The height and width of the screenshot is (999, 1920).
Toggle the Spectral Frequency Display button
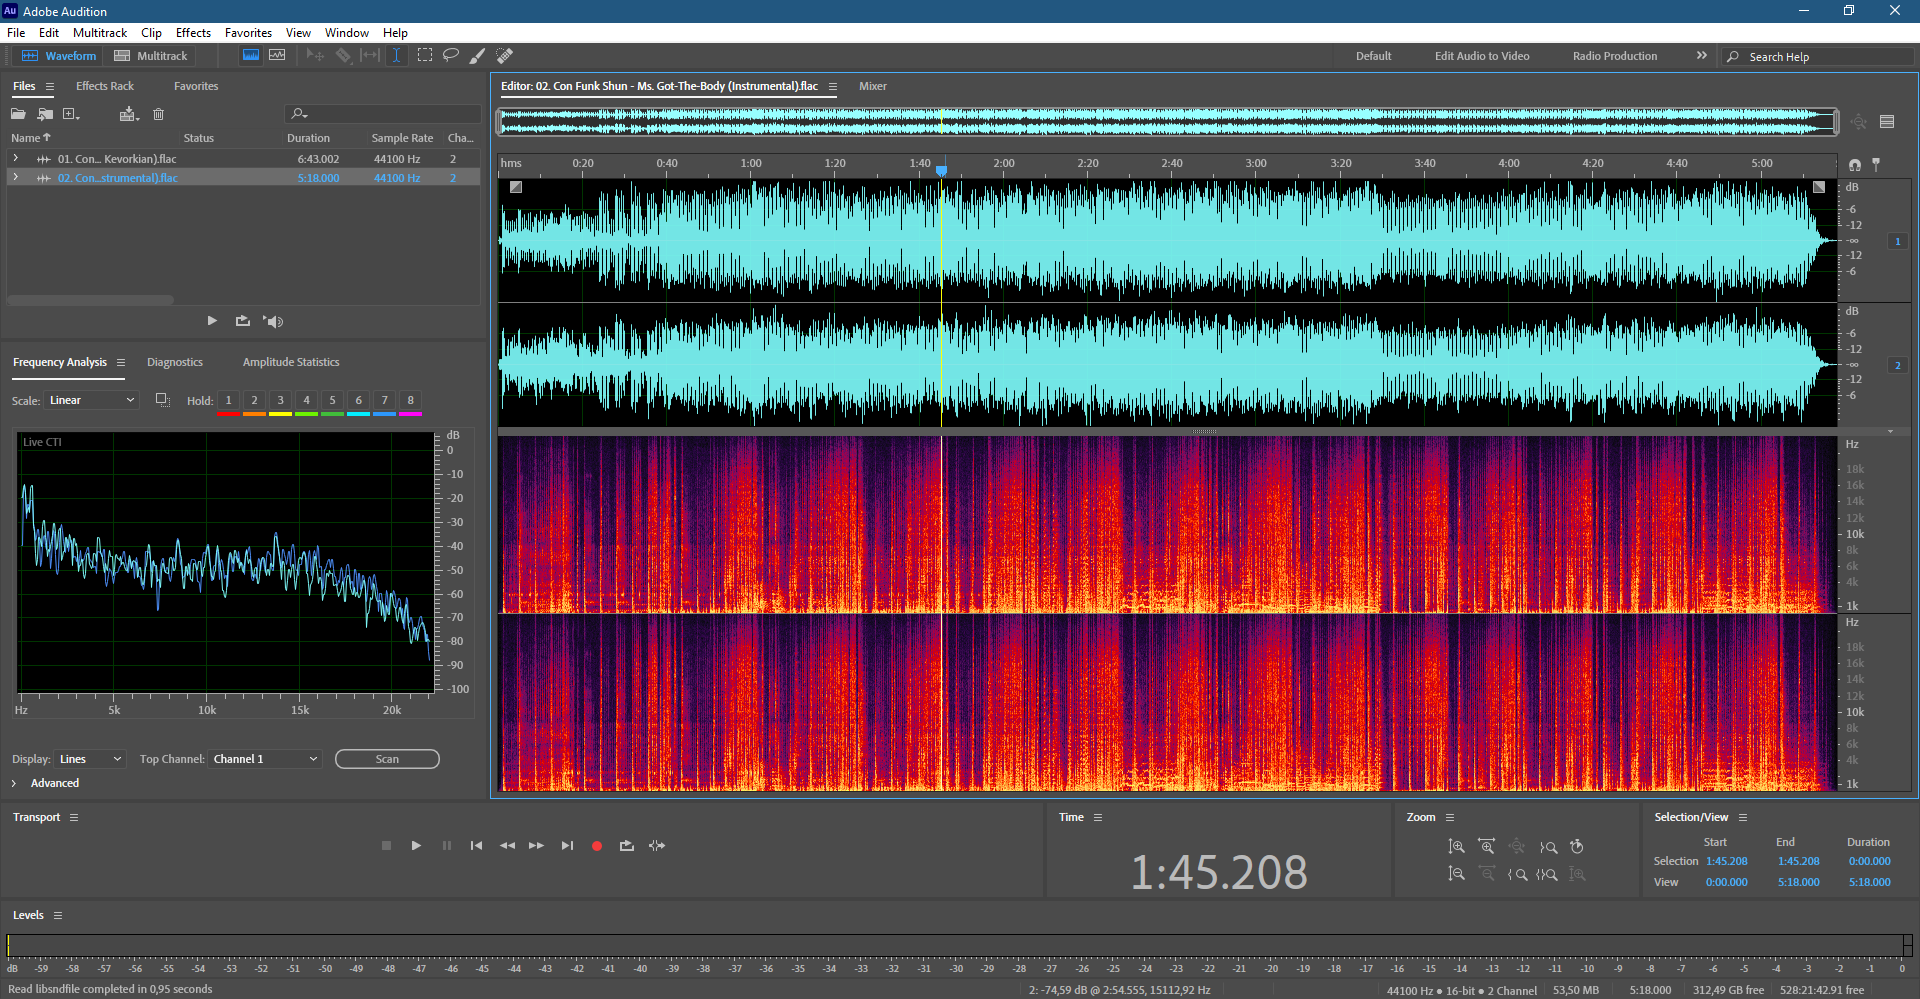pyautogui.click(x=251, y=56)
